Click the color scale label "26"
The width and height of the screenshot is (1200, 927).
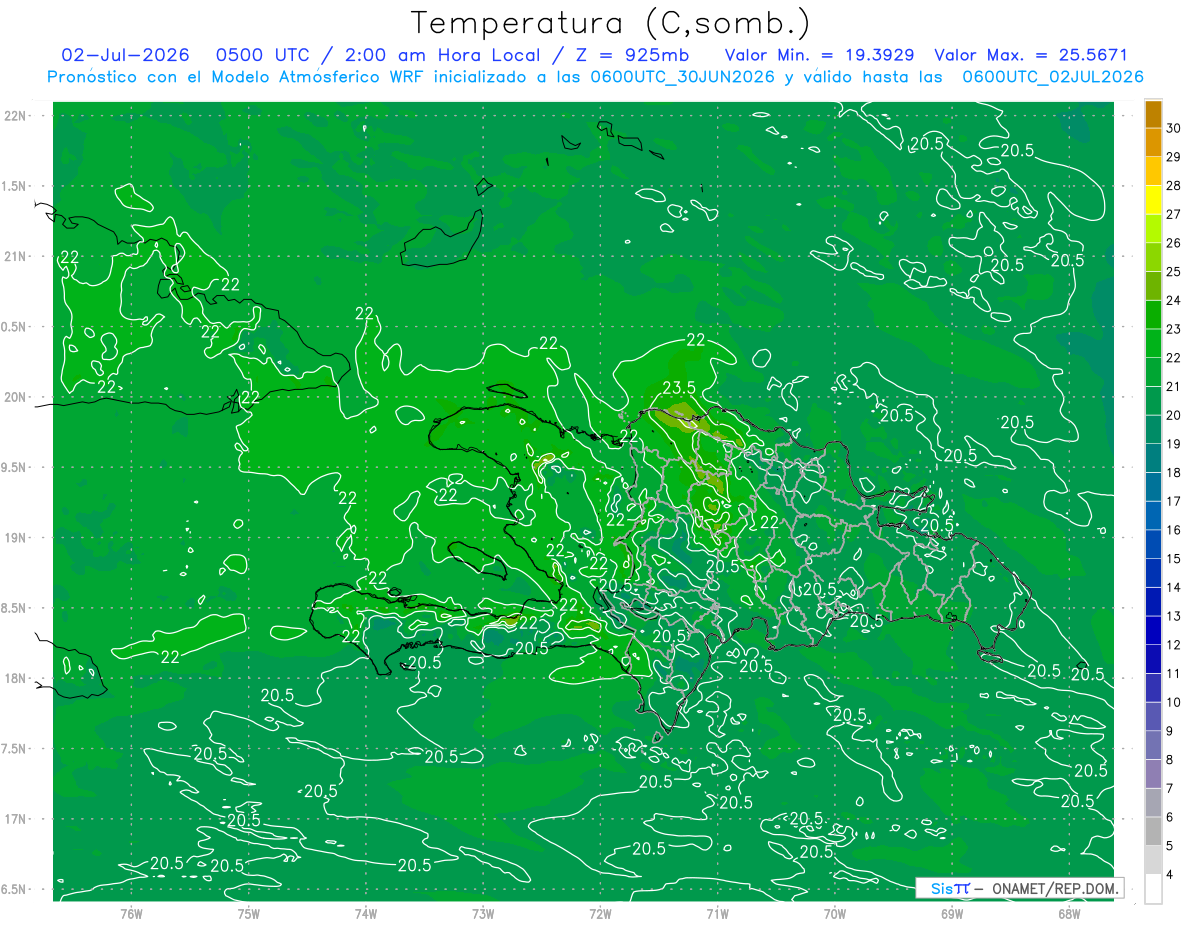[1174, 243]
